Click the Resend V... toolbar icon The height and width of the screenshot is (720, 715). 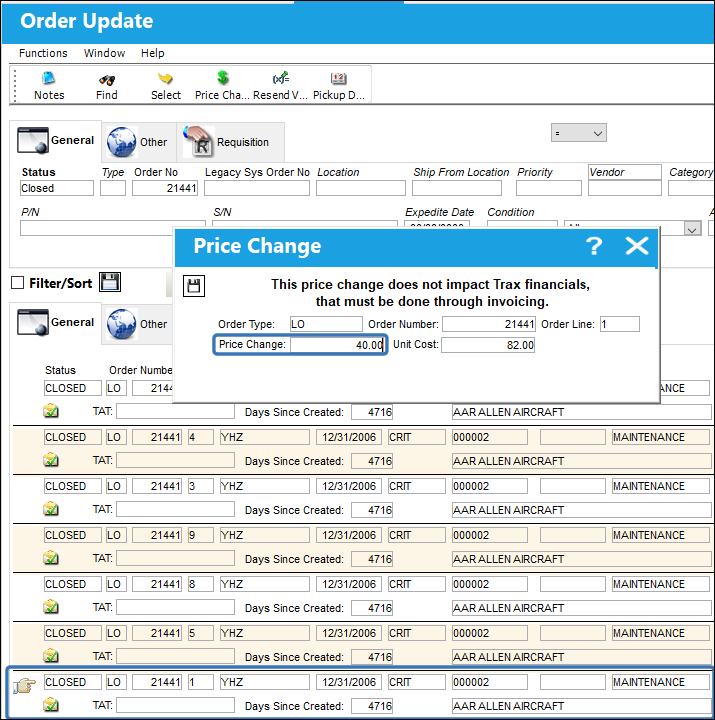point(280,78)
